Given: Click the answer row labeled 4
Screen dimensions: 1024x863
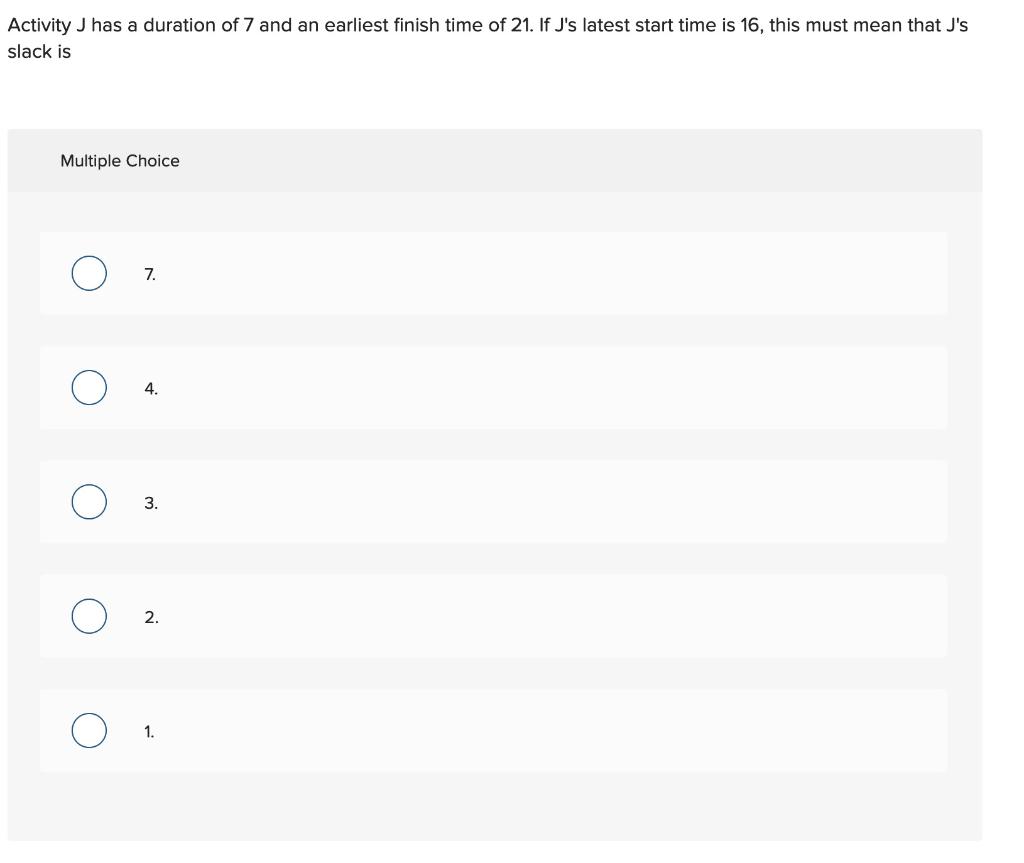Looking at the screenshot, I should tap(493, 386).
